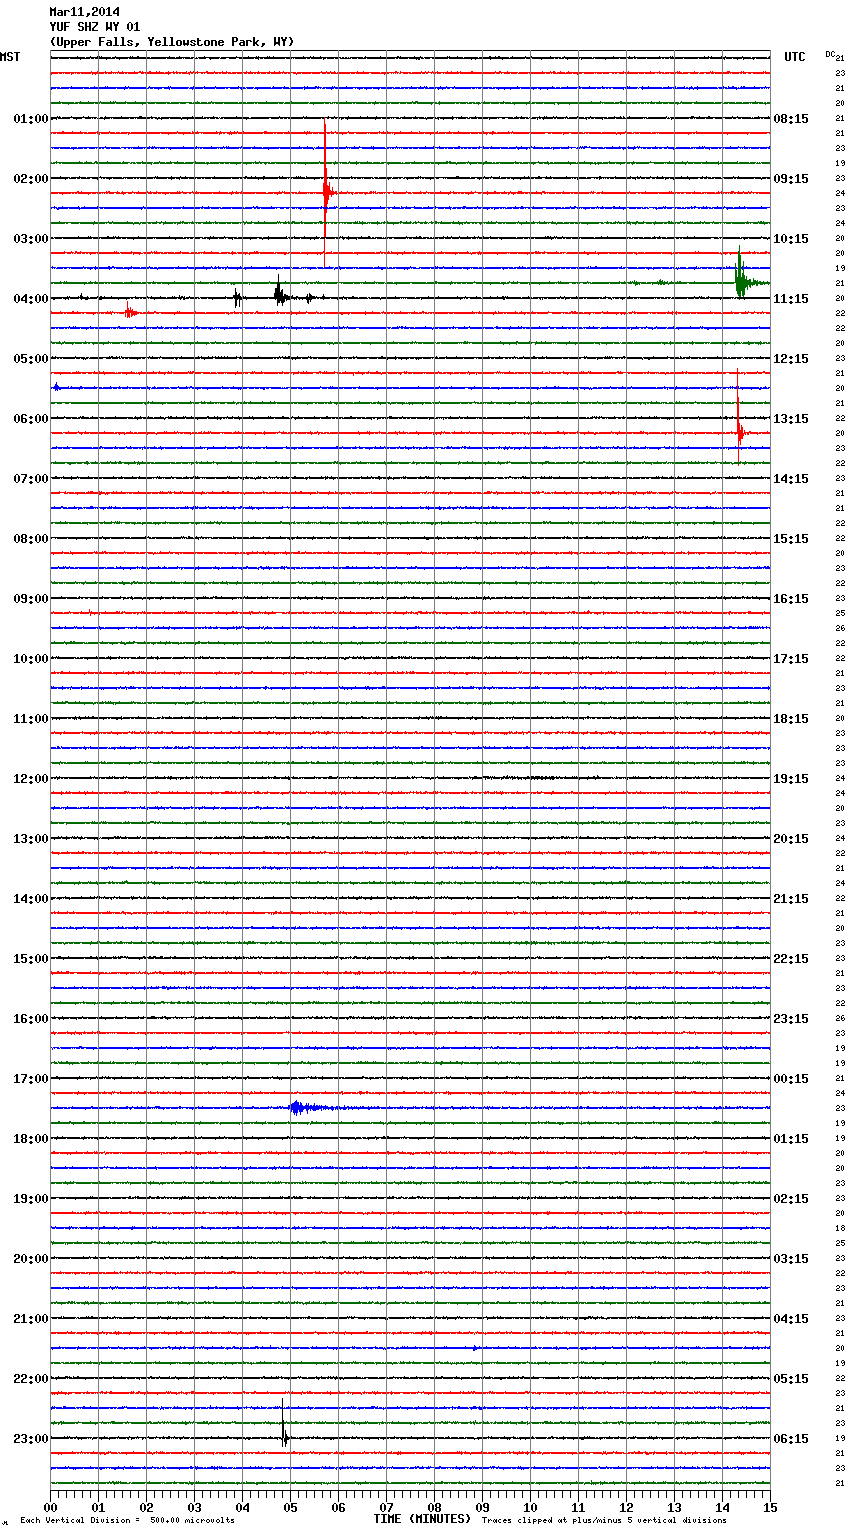Select the 02:00 MST row label
The width and height of the screenshot is (850, 1534).
point(31,179)
